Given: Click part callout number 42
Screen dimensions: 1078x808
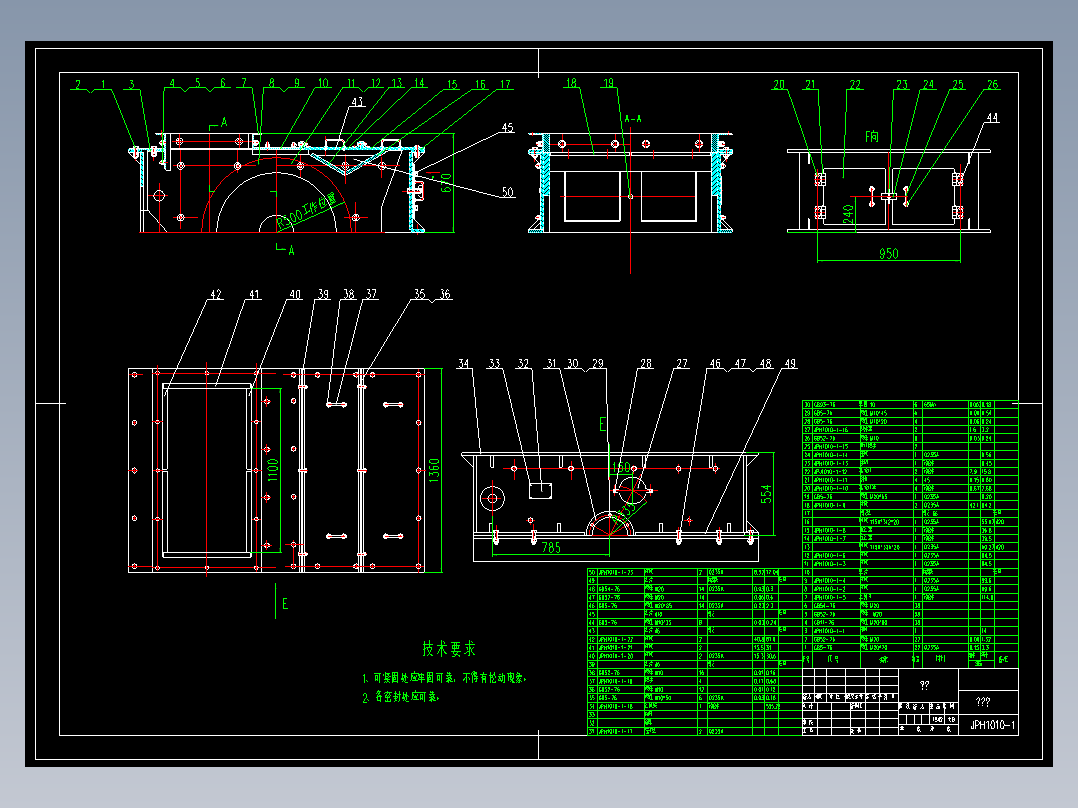Looking at the screenshot, I should pos(216,294).
